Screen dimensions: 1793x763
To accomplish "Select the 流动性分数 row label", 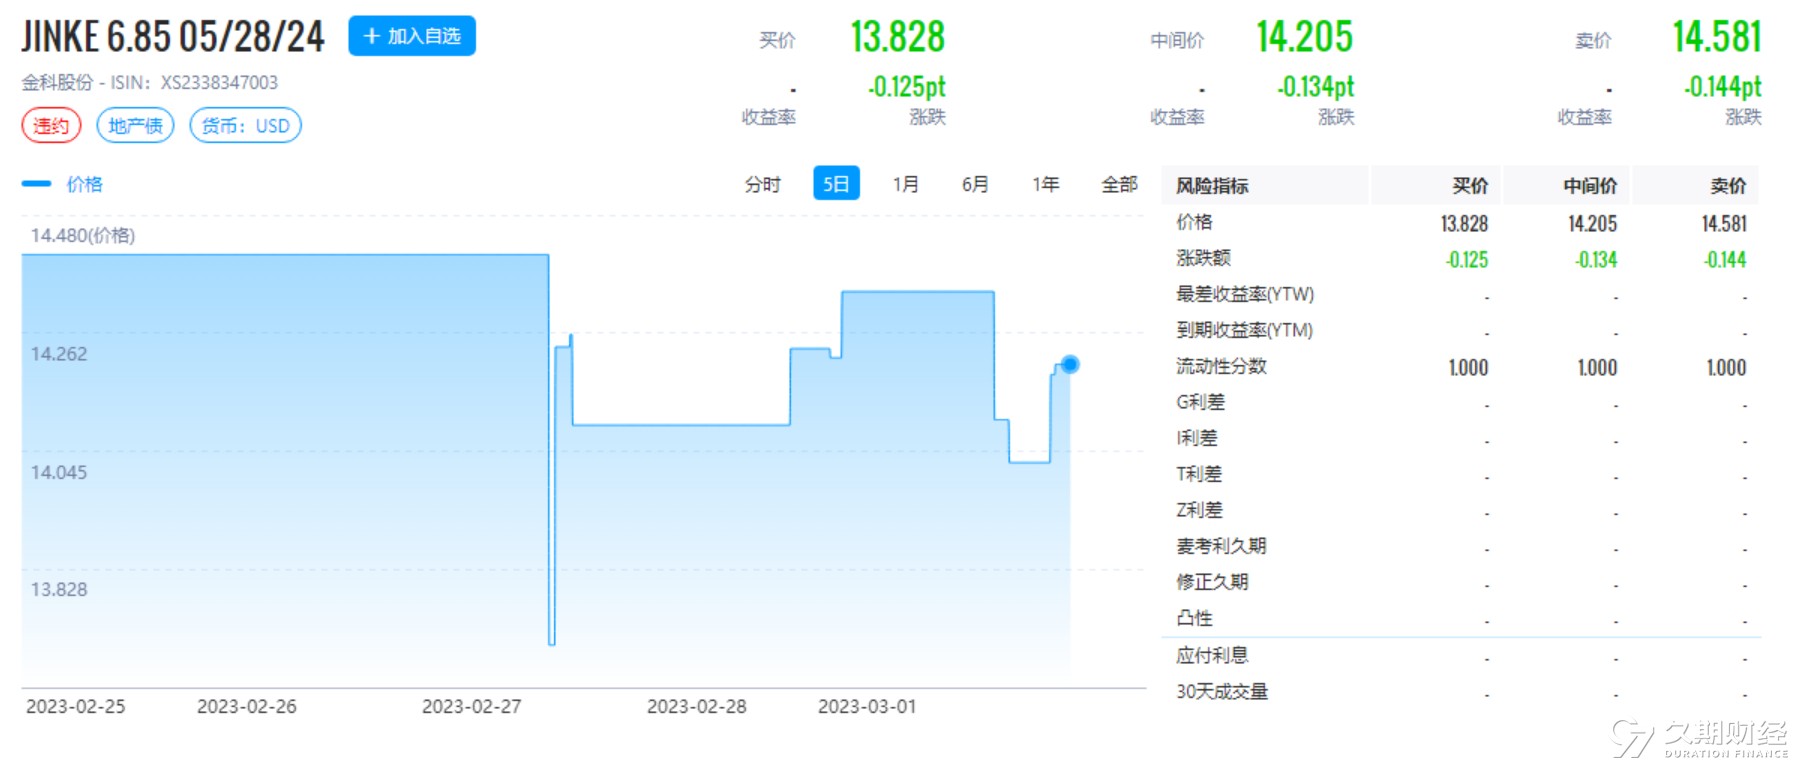I will 1221,366.
